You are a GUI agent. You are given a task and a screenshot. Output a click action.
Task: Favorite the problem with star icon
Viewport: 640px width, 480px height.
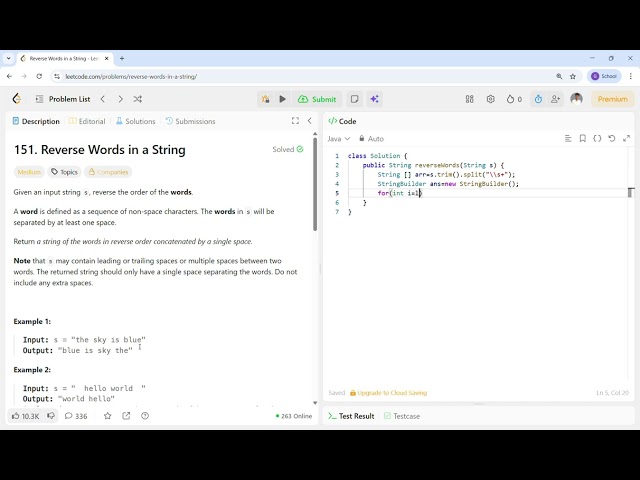(107, 416)
